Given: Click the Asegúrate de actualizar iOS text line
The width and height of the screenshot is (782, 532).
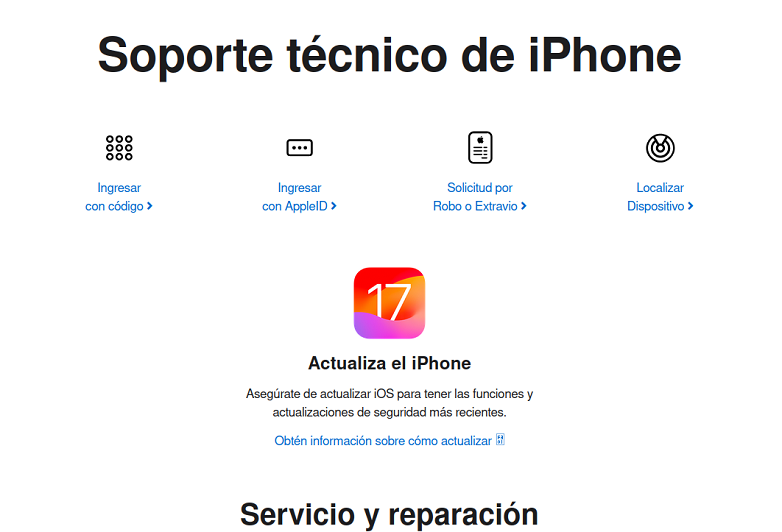Looking at the screenshot, I should (x=390, y=394).
